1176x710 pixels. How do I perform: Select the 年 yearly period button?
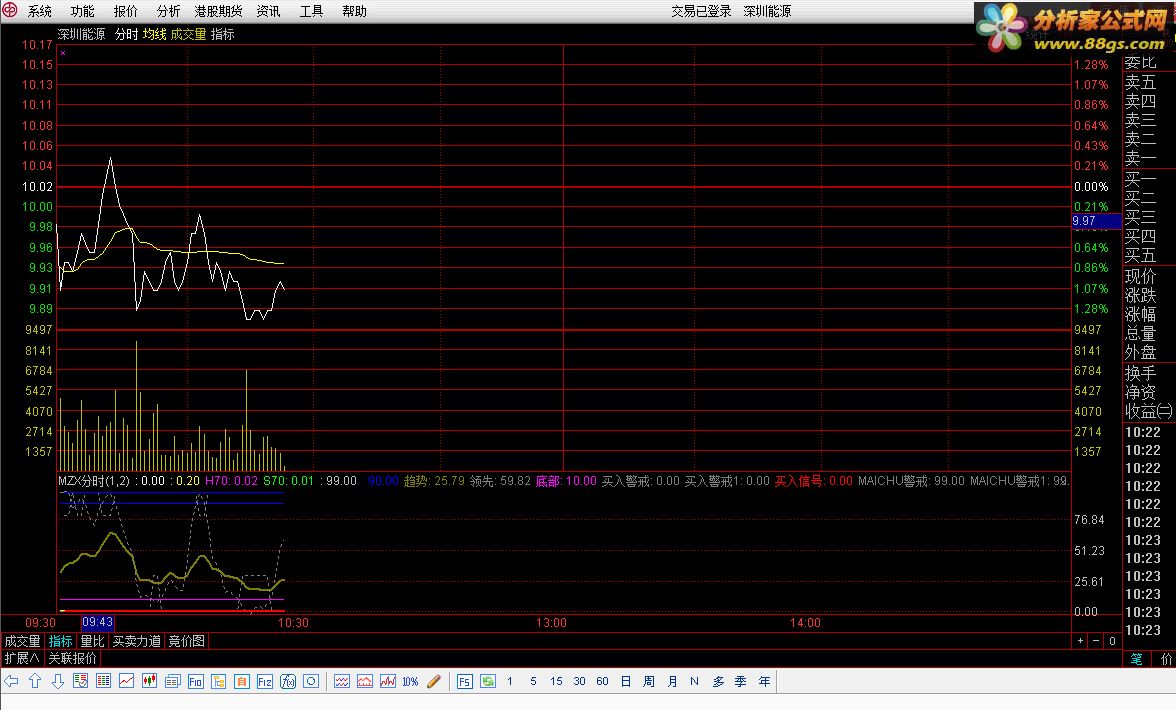[764, 681]
